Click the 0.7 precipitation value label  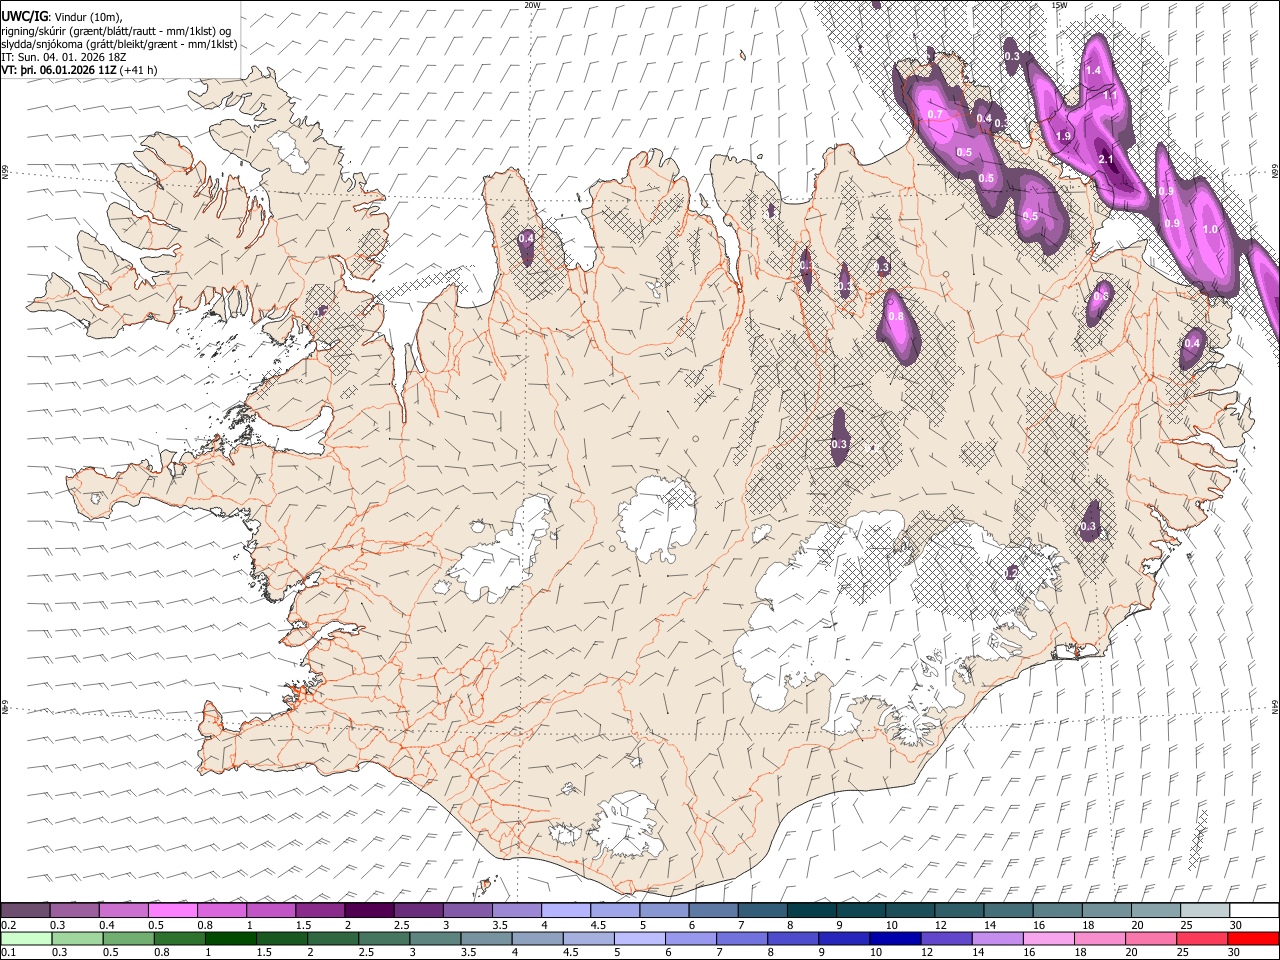coord(936,114)
